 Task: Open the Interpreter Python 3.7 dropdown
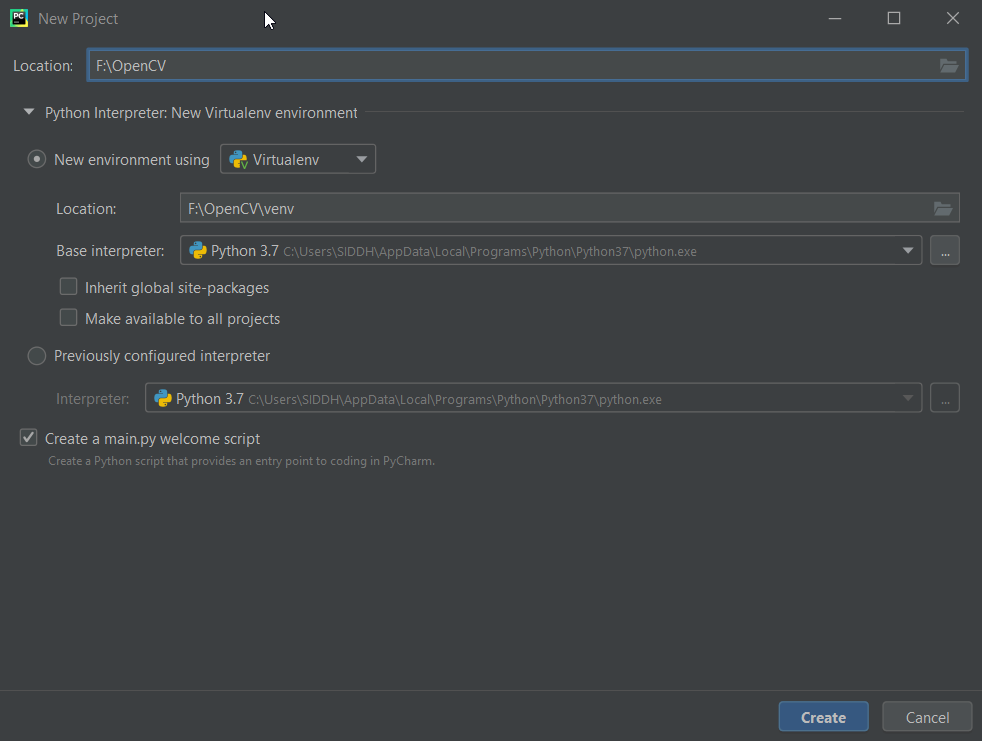534,398
